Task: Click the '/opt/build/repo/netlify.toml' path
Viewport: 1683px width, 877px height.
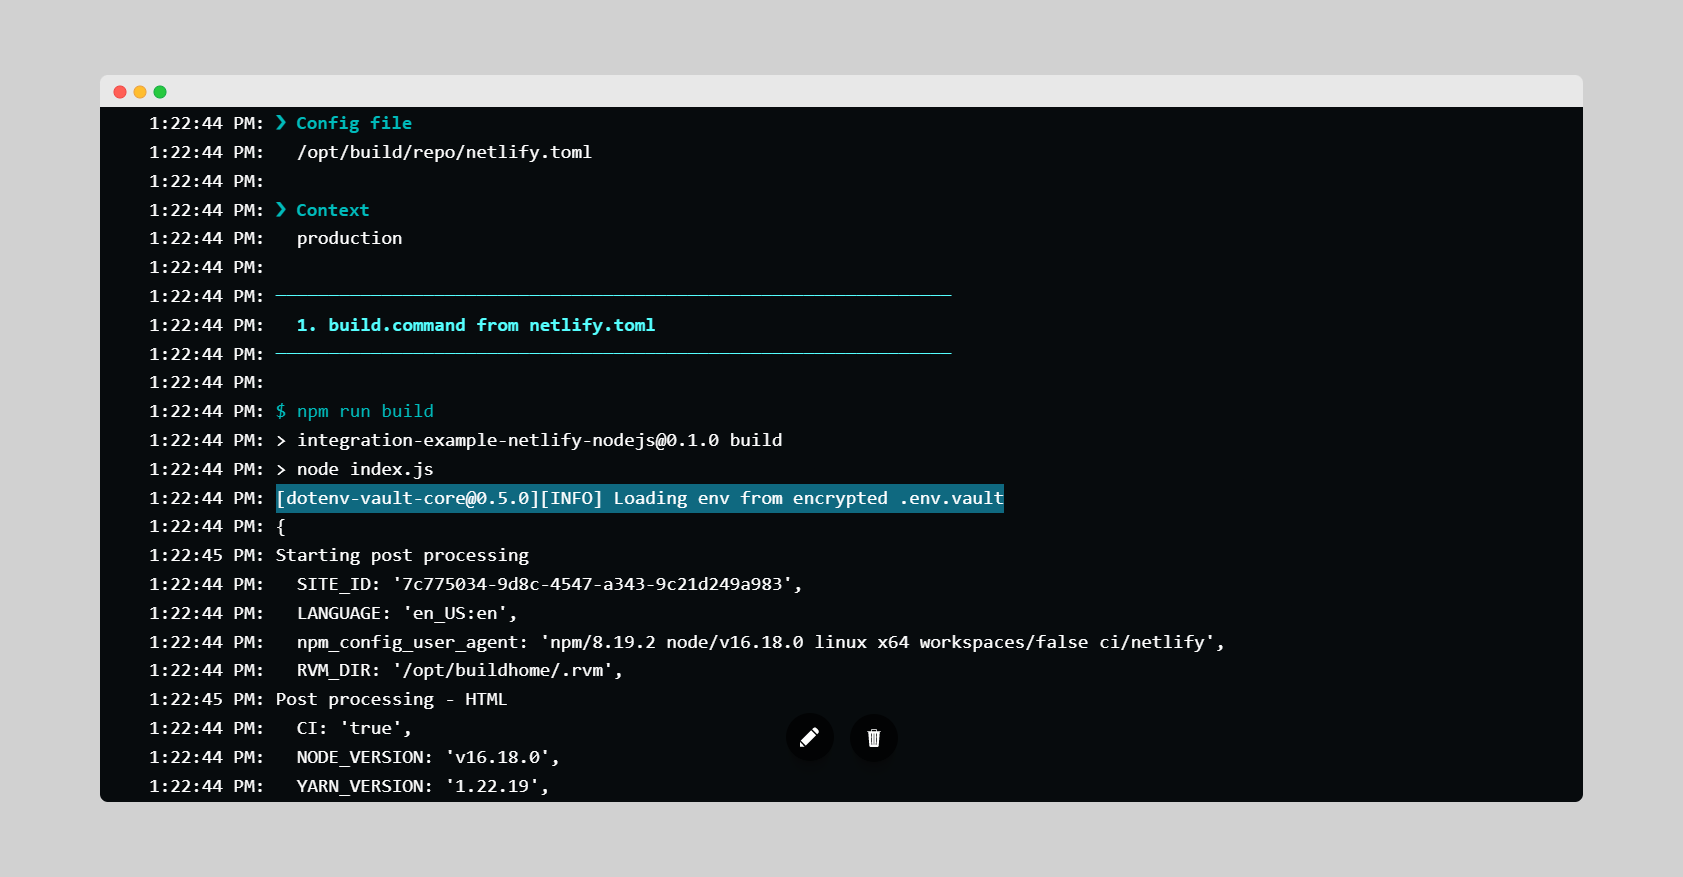Action: pyautogui.click(x=444, y=152)
